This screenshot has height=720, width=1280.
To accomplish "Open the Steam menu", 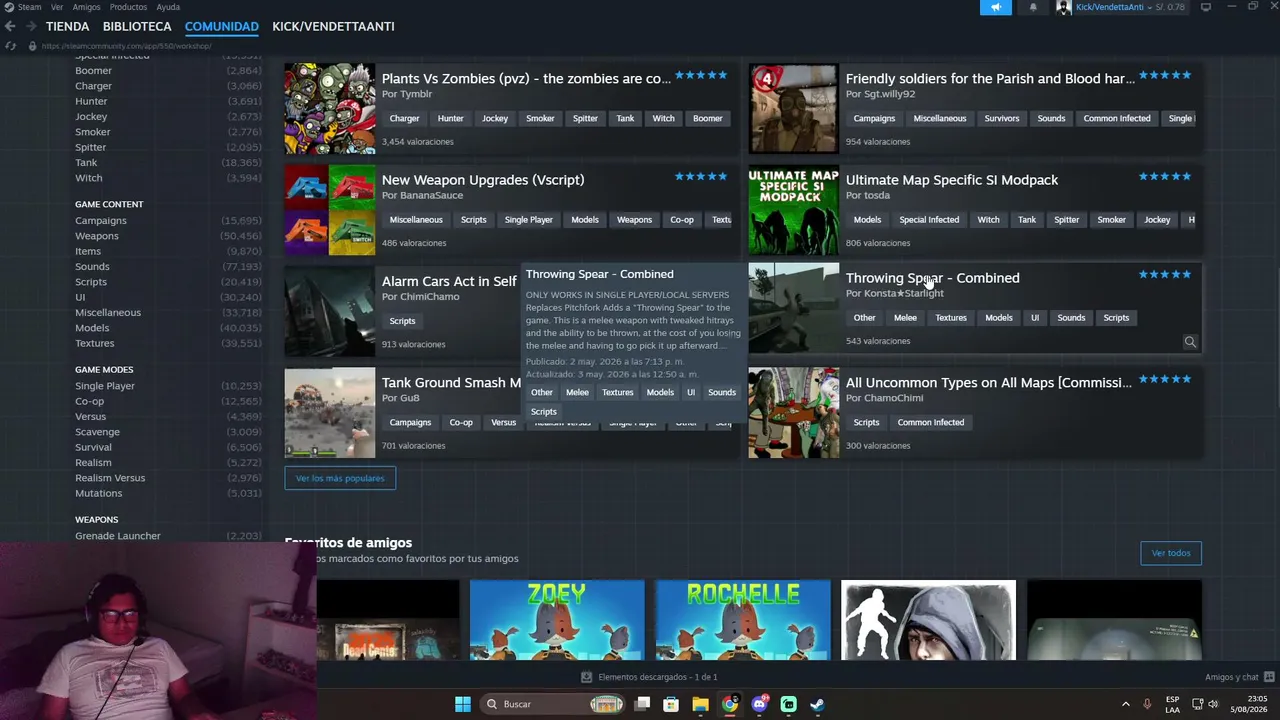I will (30, 7).
